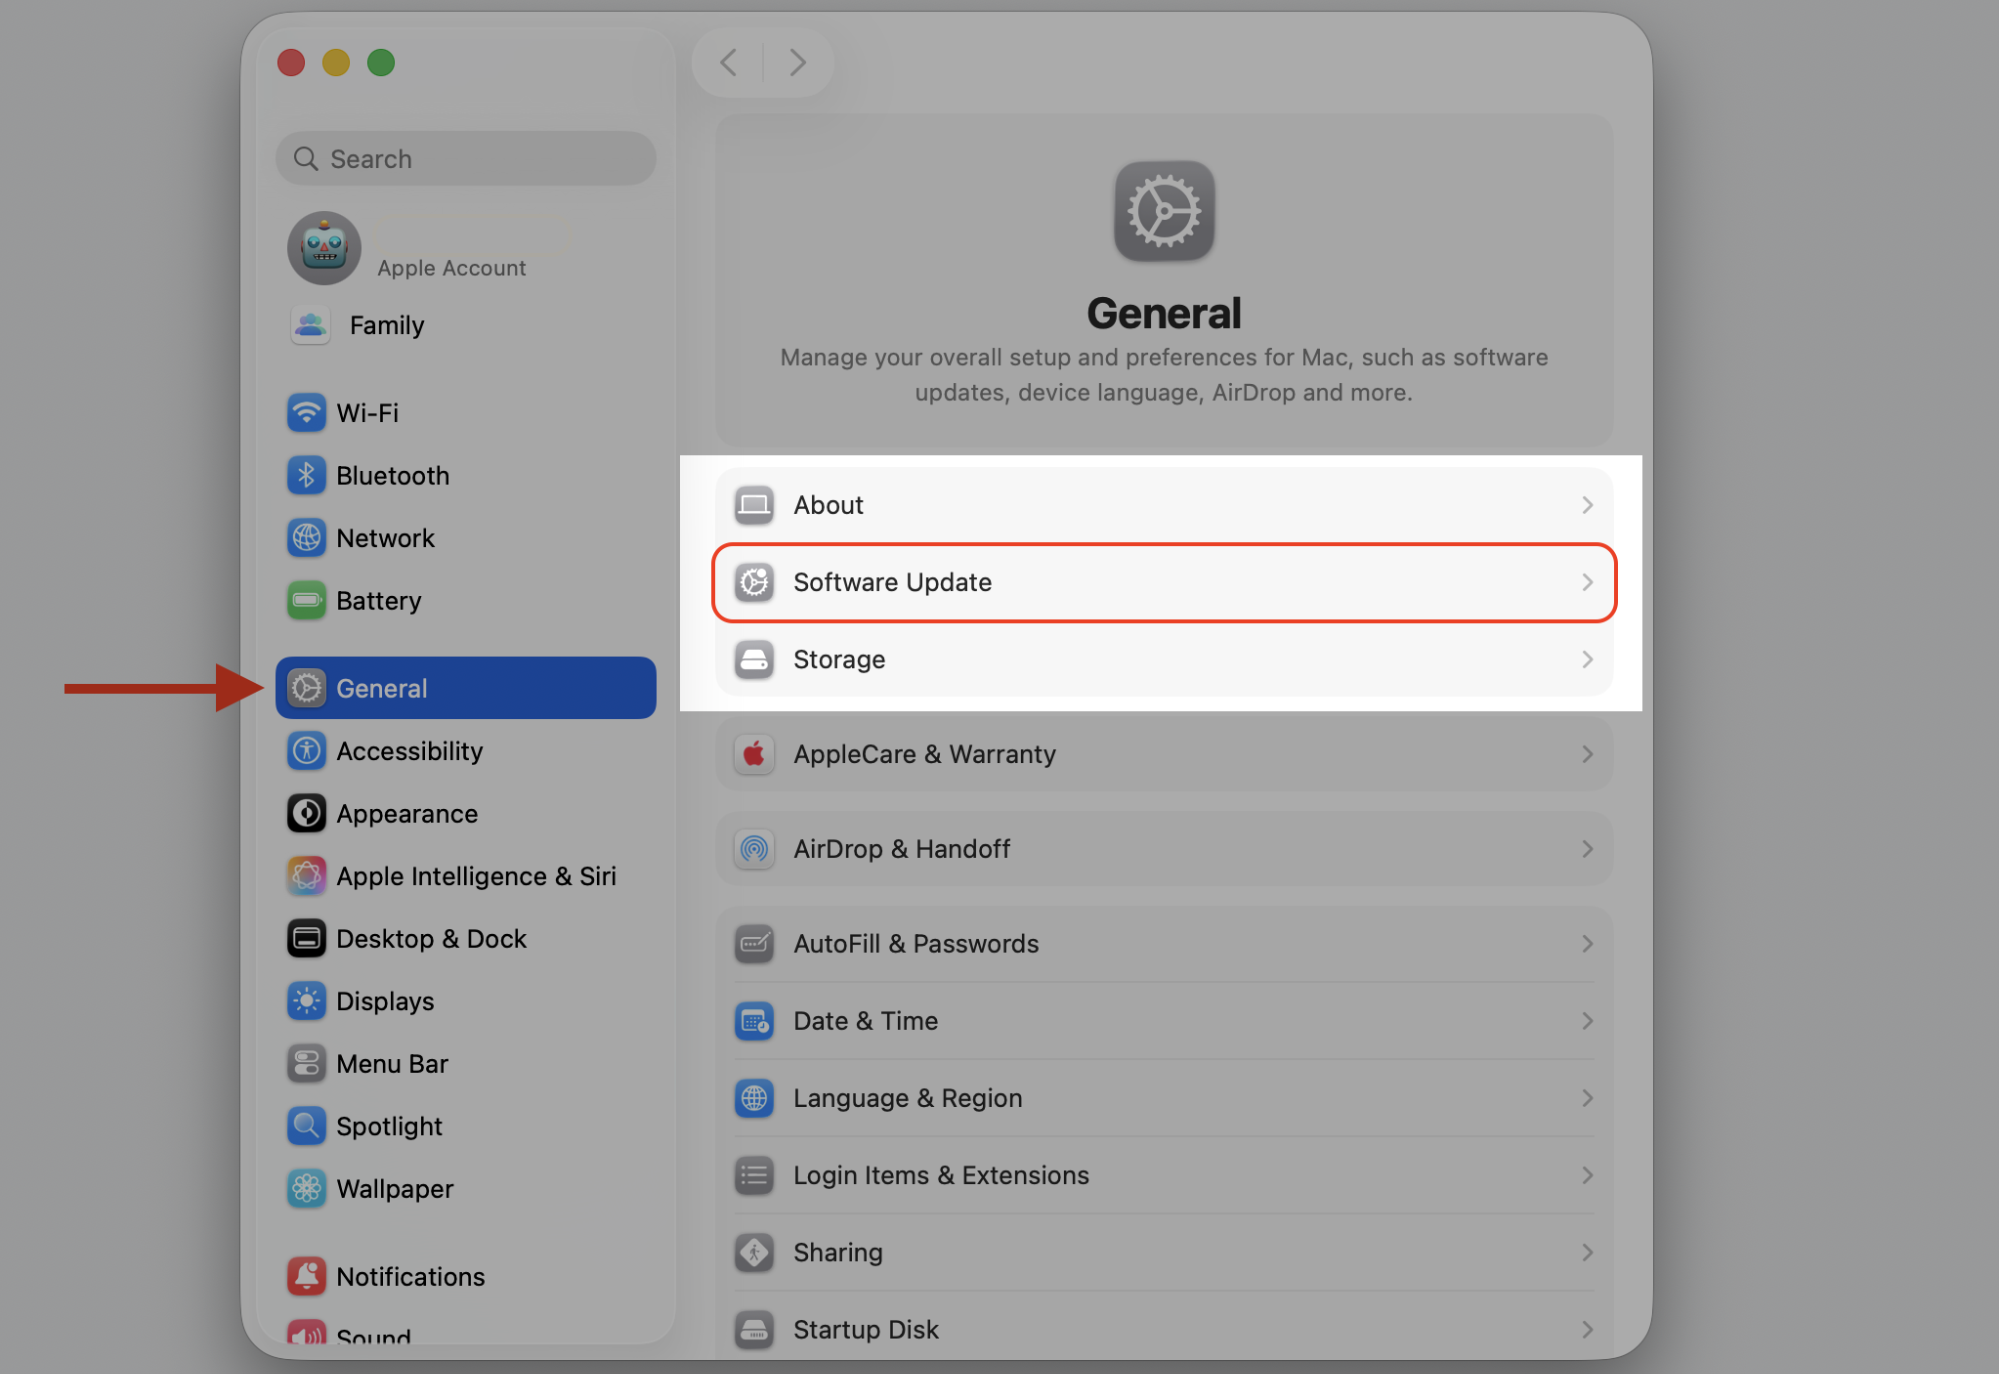This screenshot has width=1999, height=1374.
Task: Go forward with the right arrow button
Action: pos(798,62)
